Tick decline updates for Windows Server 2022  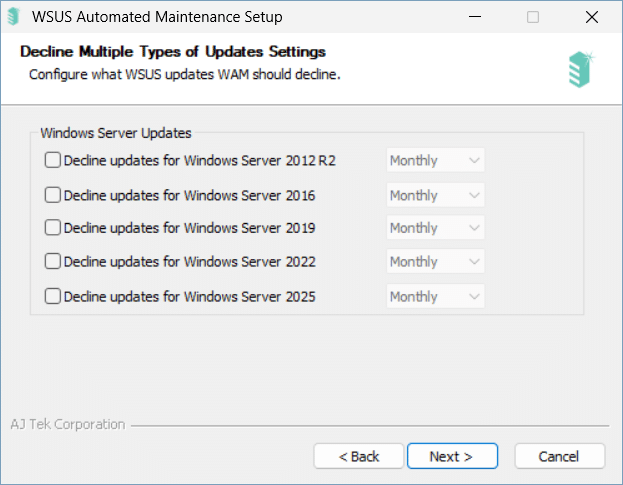coord(52,261)
